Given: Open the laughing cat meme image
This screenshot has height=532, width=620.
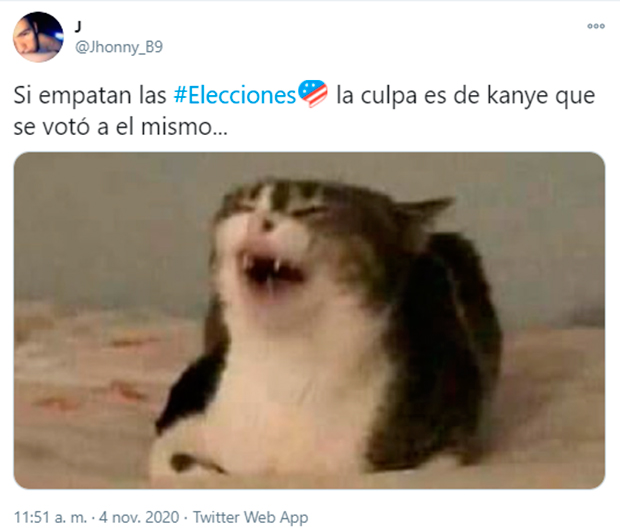Looking at the screenshot, I should tap(309, 320).
